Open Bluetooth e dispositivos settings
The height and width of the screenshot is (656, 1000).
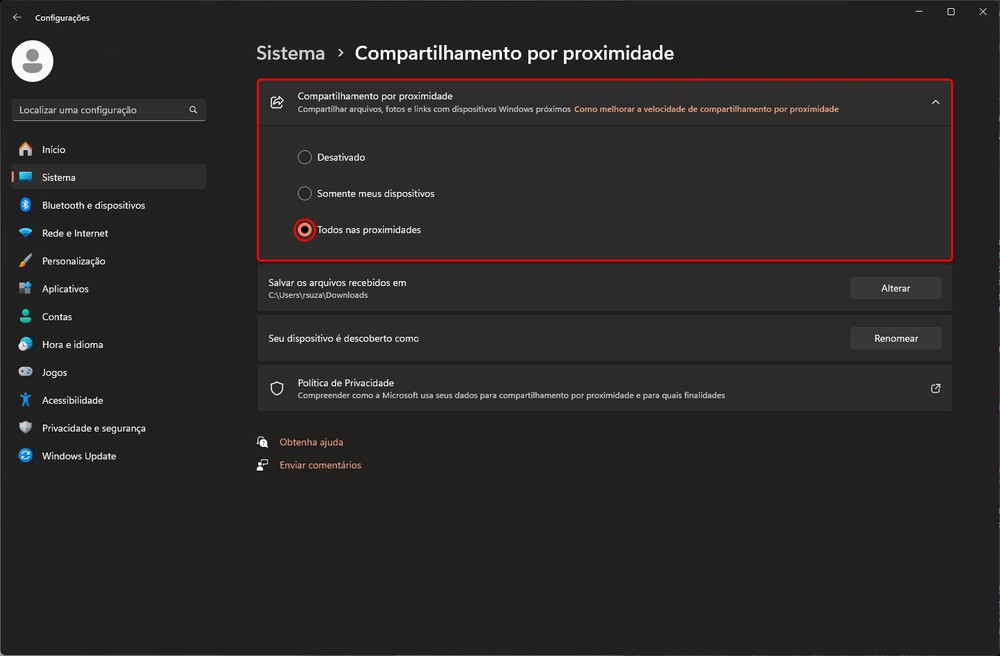[93, 205]
